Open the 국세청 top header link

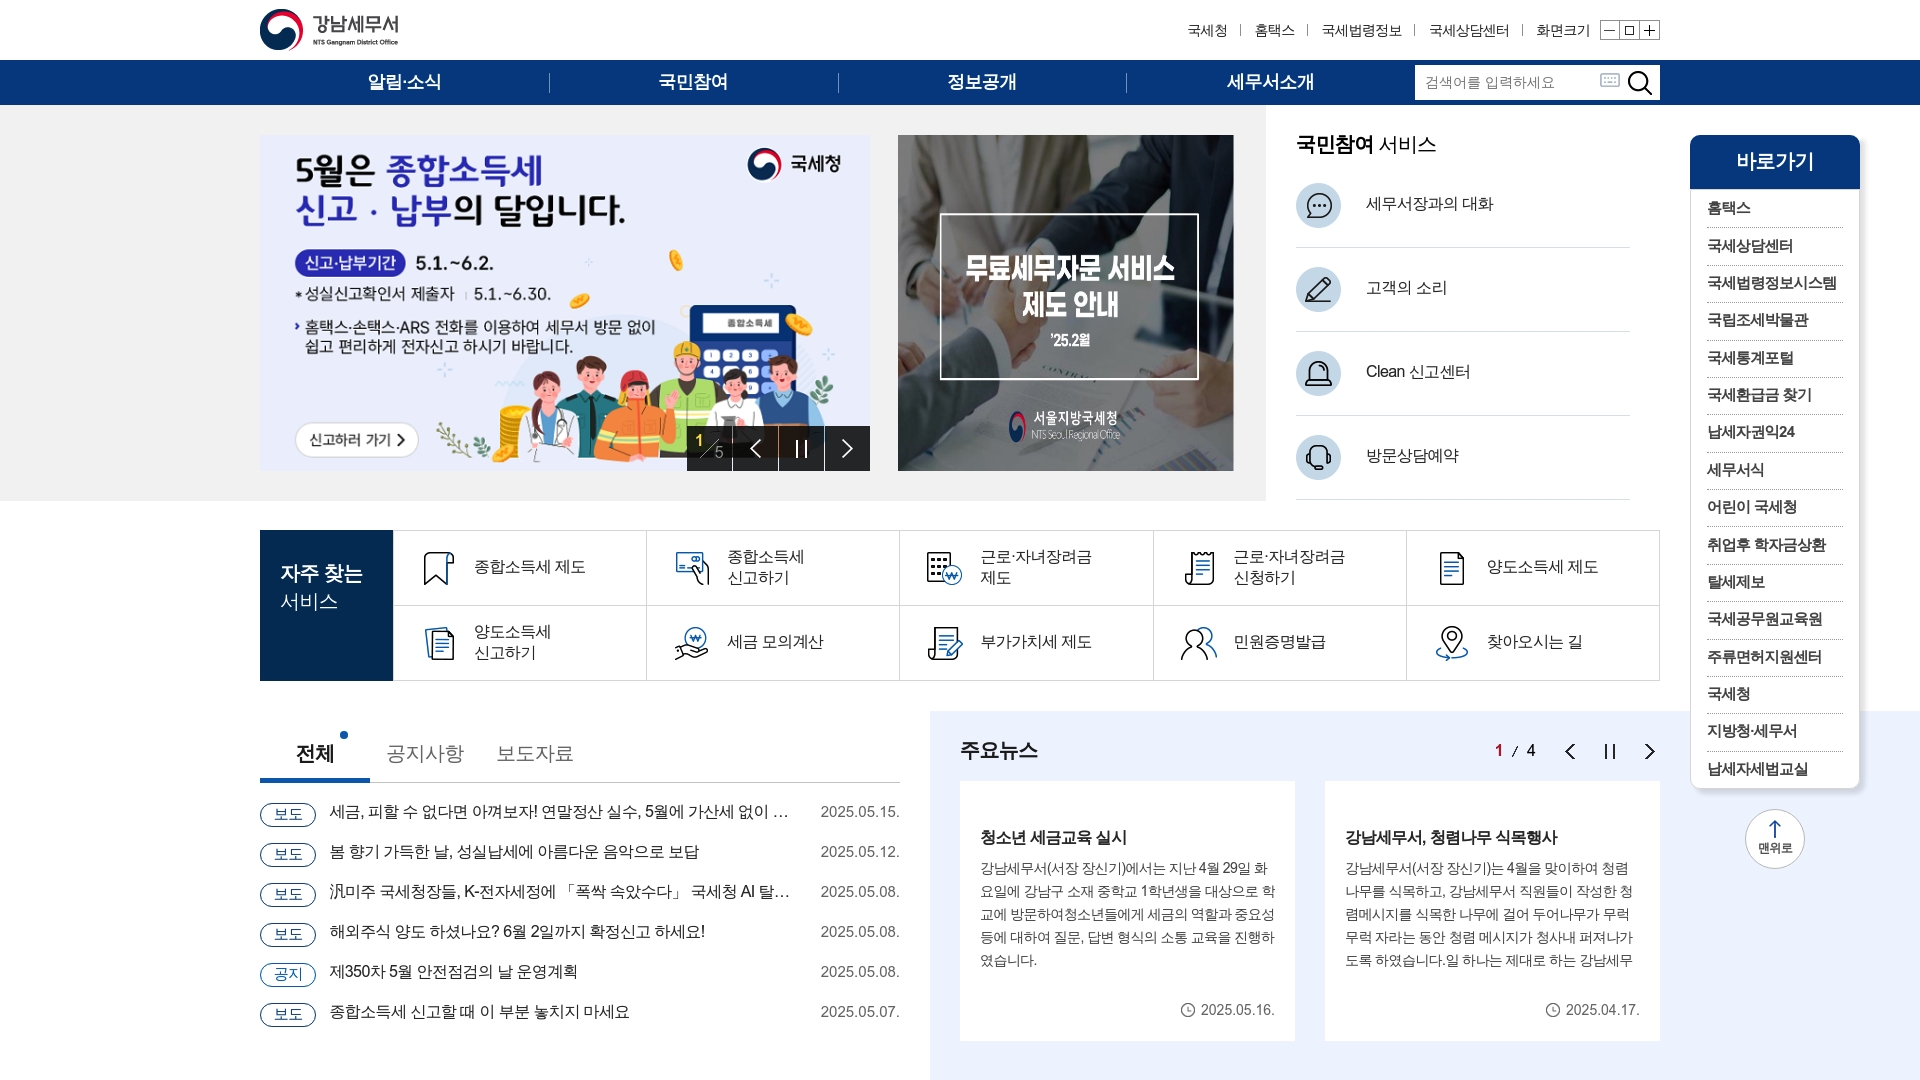coord(1207,30)
